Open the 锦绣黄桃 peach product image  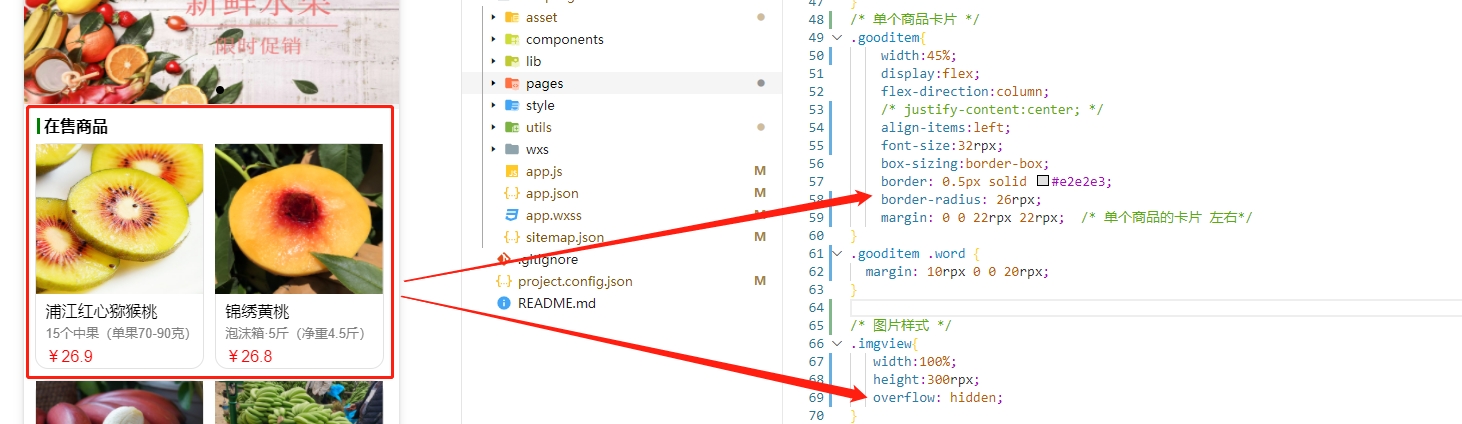click(x=299, y=219)
